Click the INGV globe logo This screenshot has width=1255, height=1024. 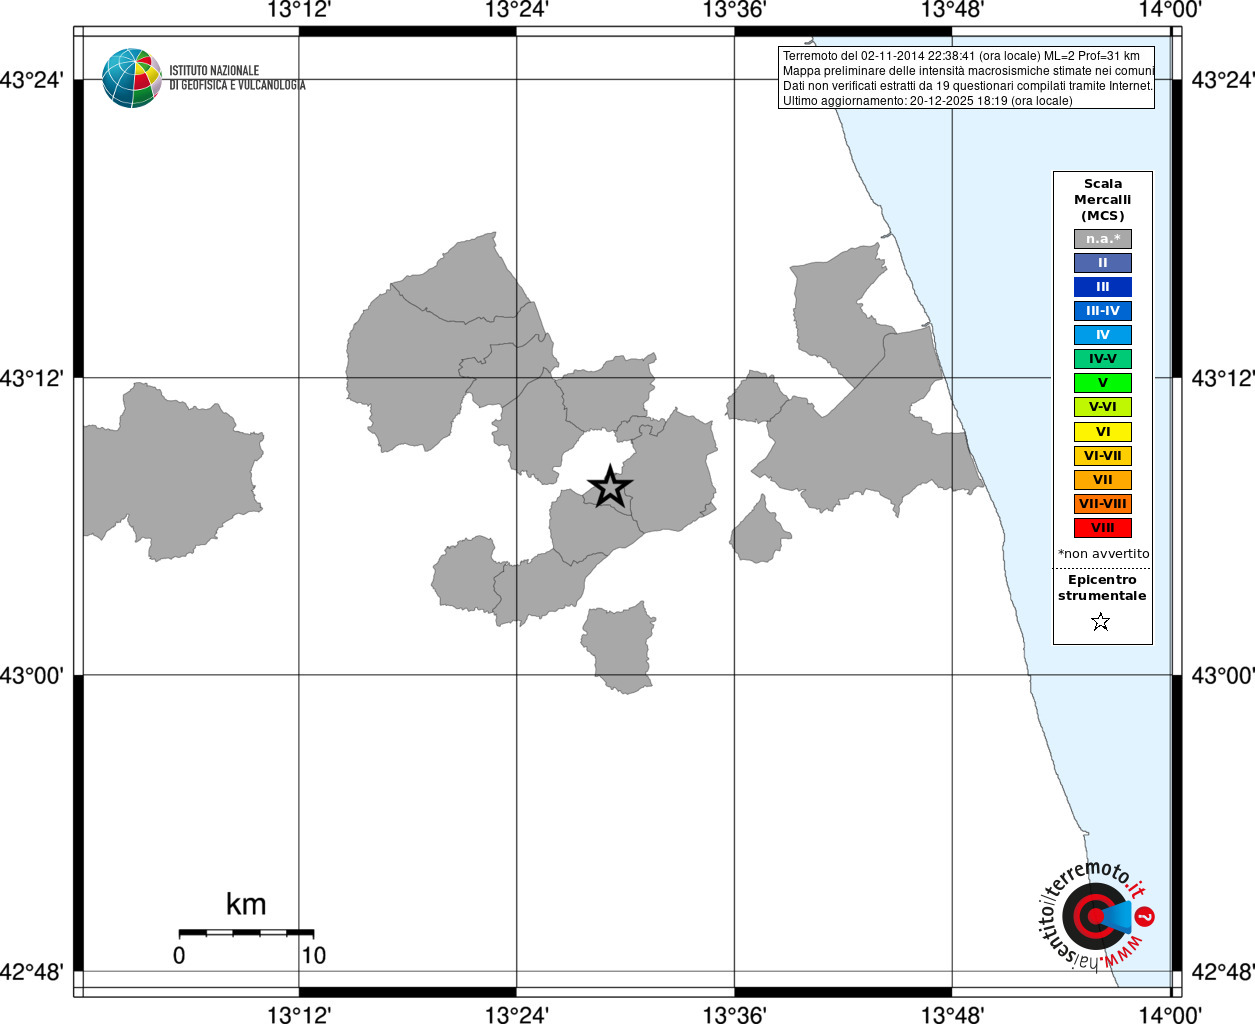pyautogui.click(x=132, y=78)
